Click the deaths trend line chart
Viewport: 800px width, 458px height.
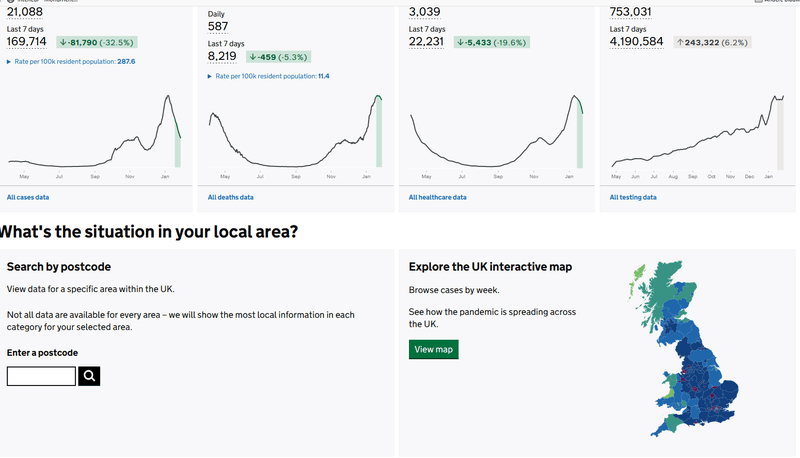295,135
